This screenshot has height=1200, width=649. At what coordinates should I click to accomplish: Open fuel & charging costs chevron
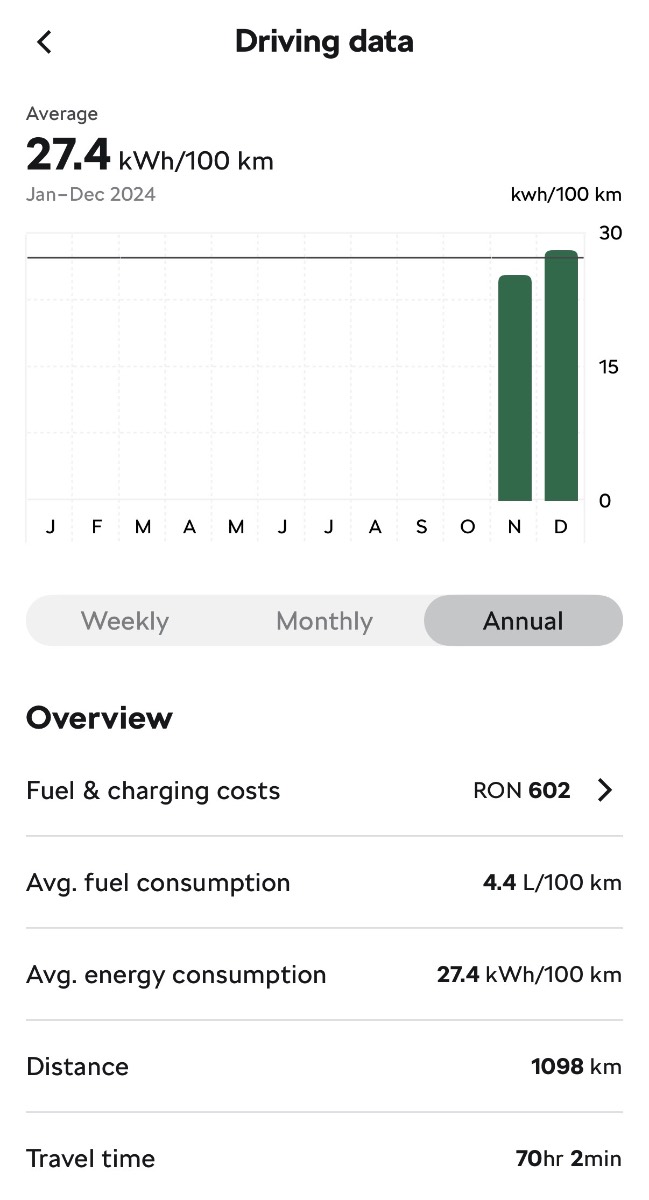pos(604,790)
